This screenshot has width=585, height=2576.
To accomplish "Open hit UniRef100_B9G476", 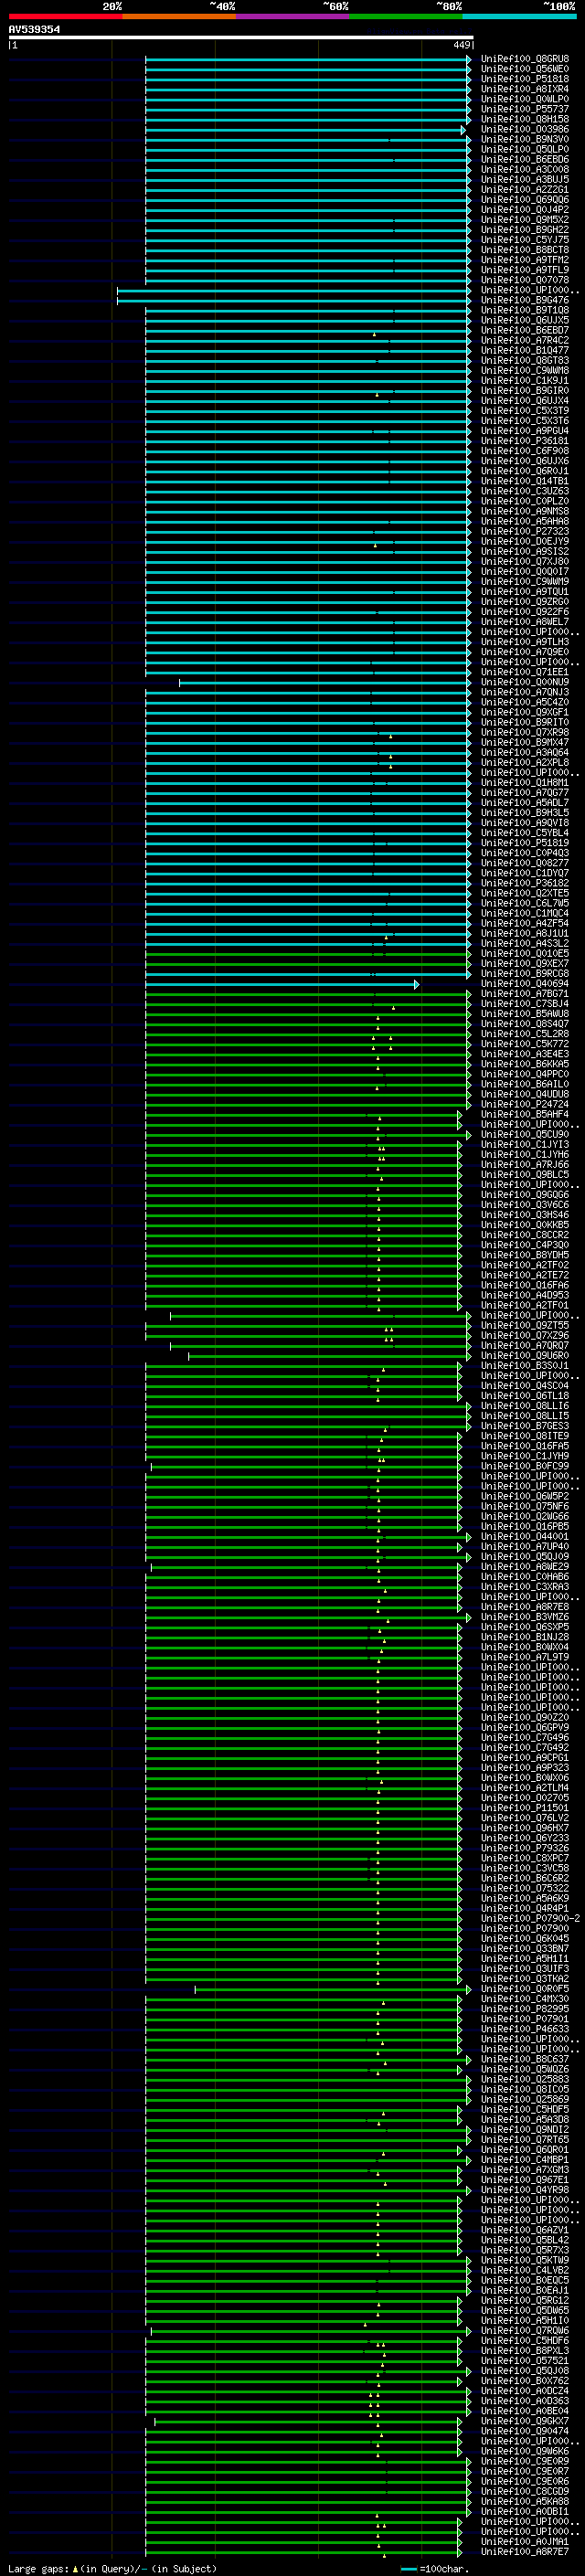I will 525,300.
